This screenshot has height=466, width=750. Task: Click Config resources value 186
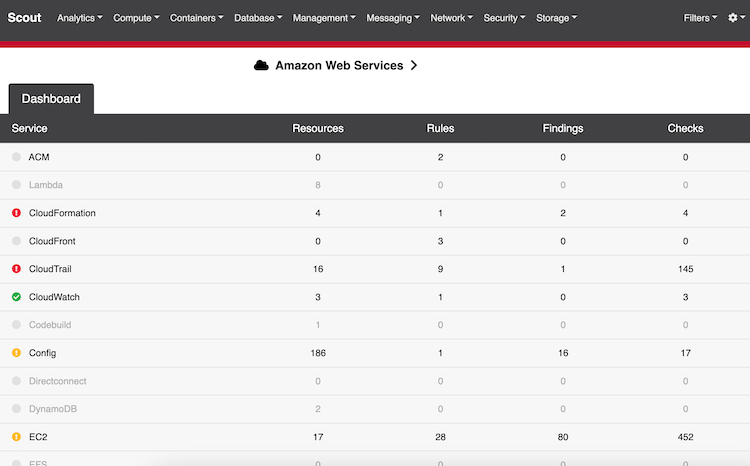(318, 353)
